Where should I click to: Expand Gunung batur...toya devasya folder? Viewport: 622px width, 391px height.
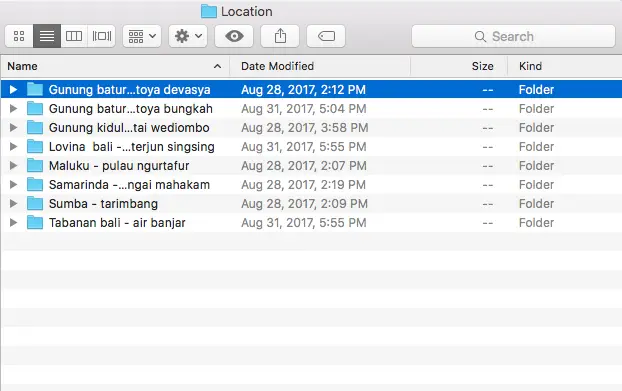coord(13,90)
